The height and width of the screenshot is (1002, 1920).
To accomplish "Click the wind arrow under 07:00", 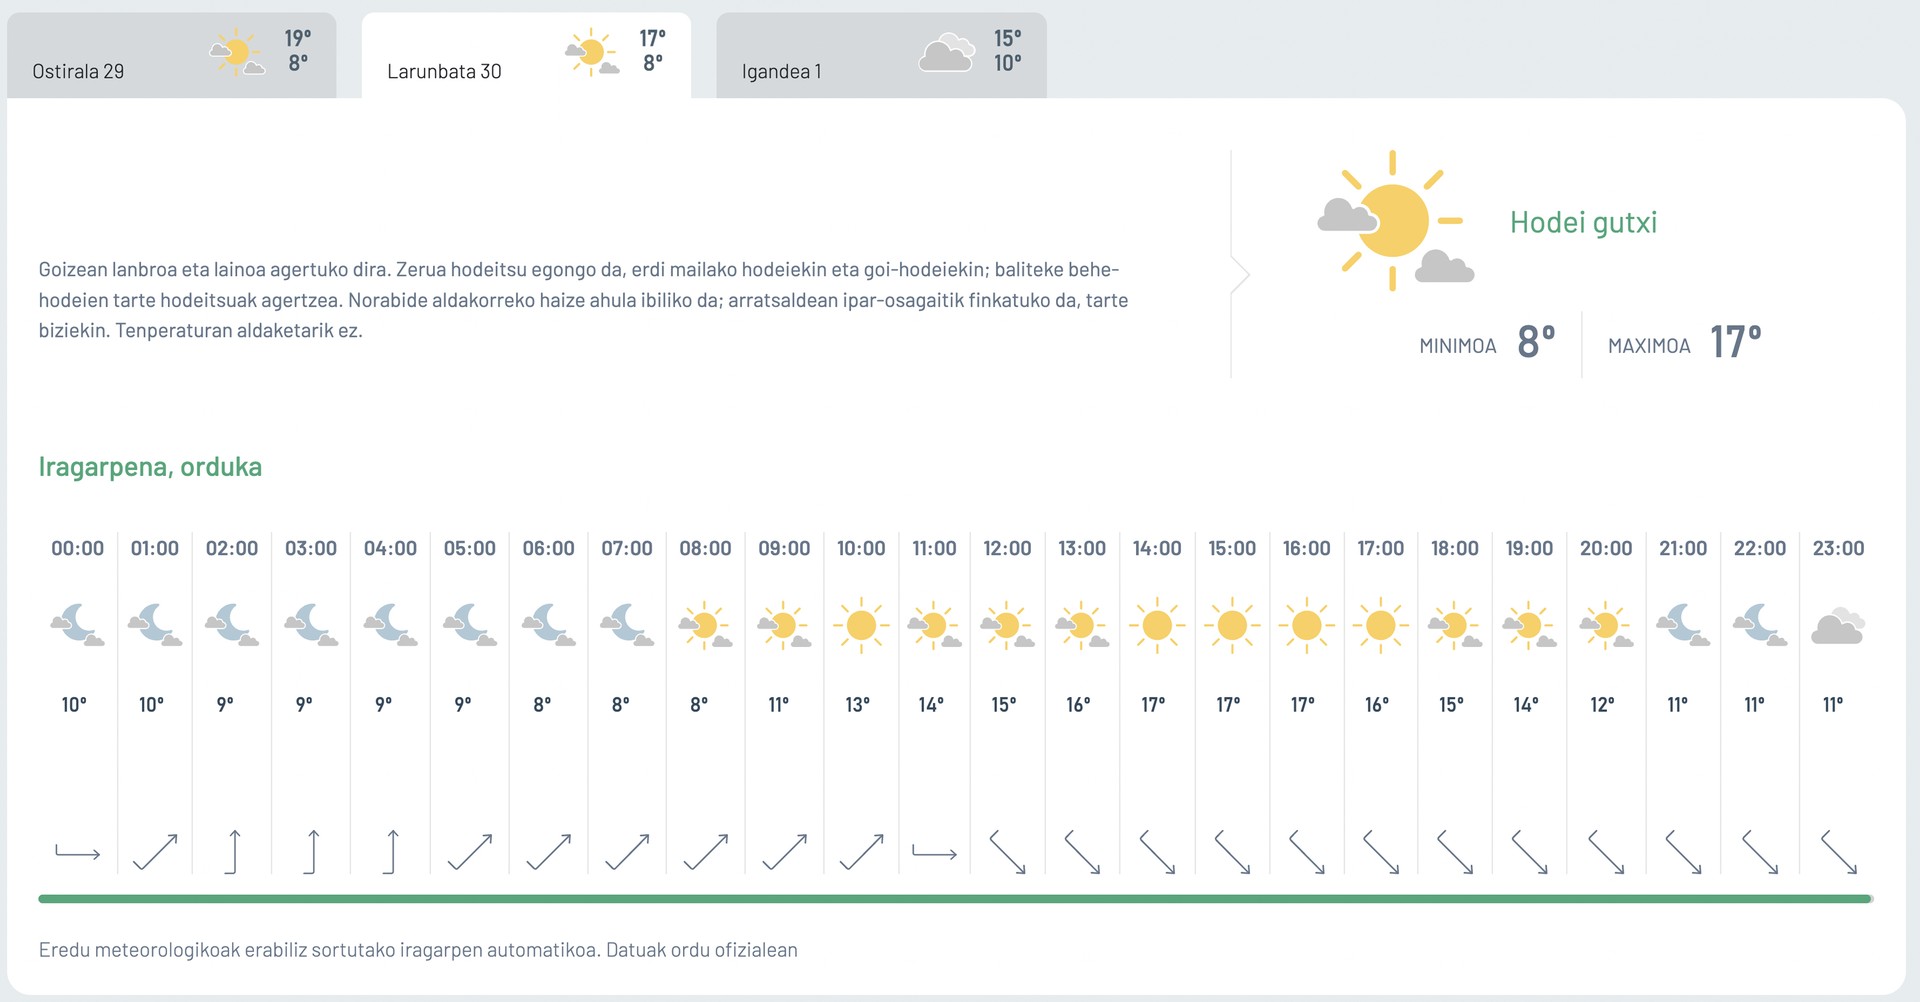I will [x=627, y=852].
